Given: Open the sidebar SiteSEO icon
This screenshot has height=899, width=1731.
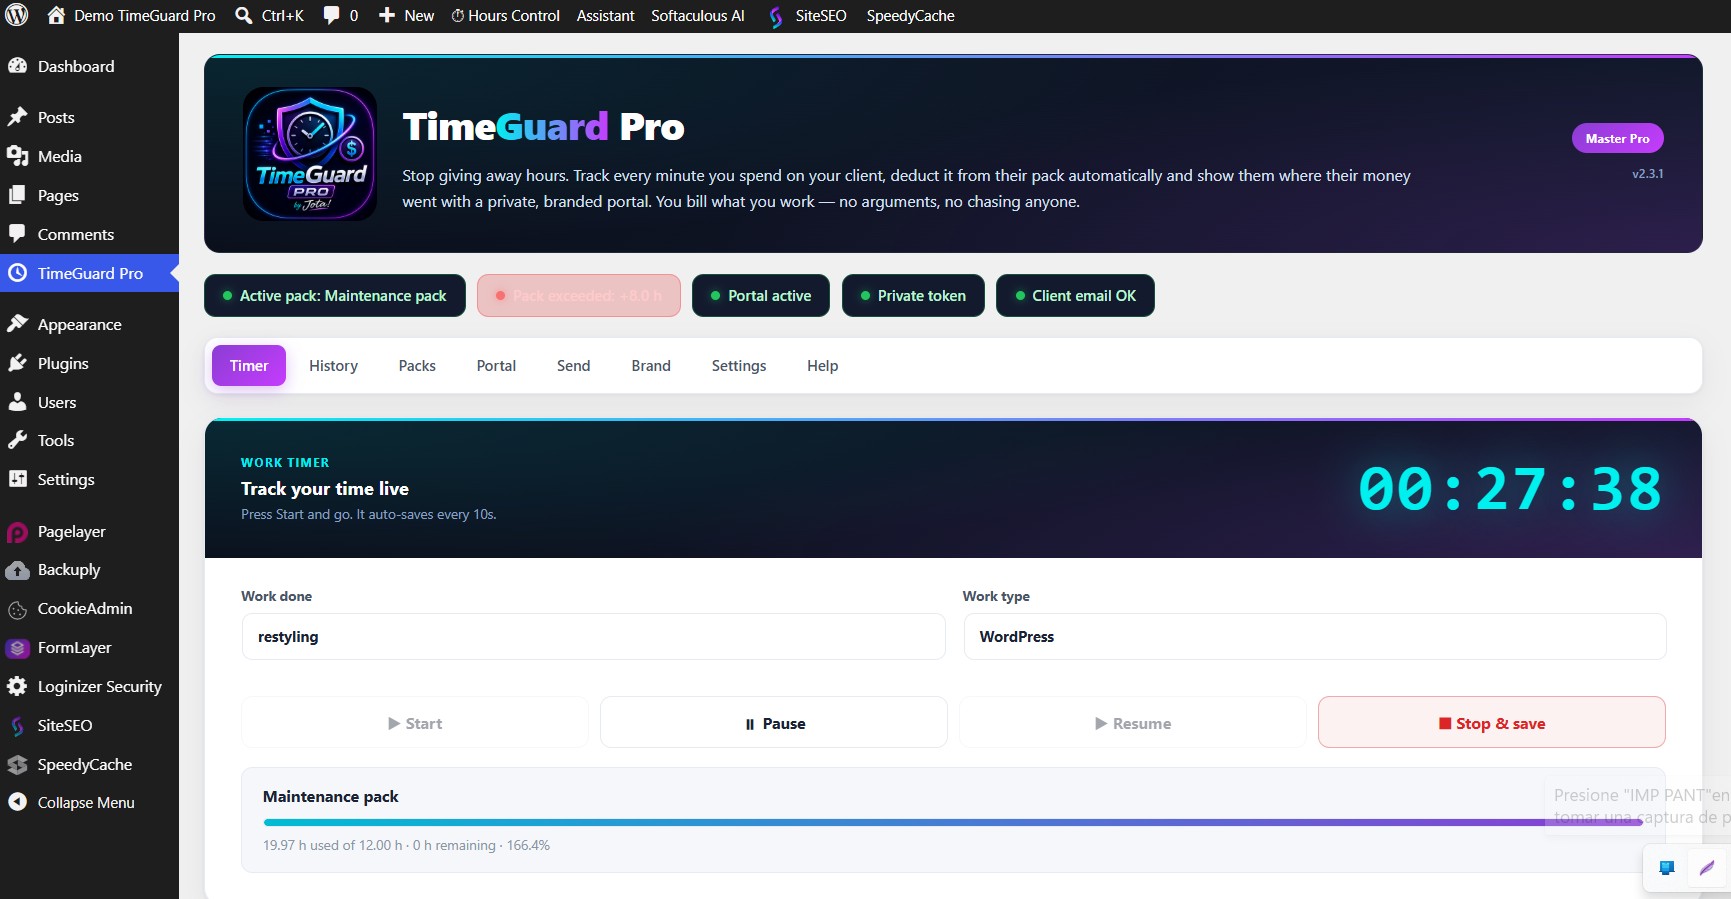Looking at the screenshot, I should tap(17, 726).
